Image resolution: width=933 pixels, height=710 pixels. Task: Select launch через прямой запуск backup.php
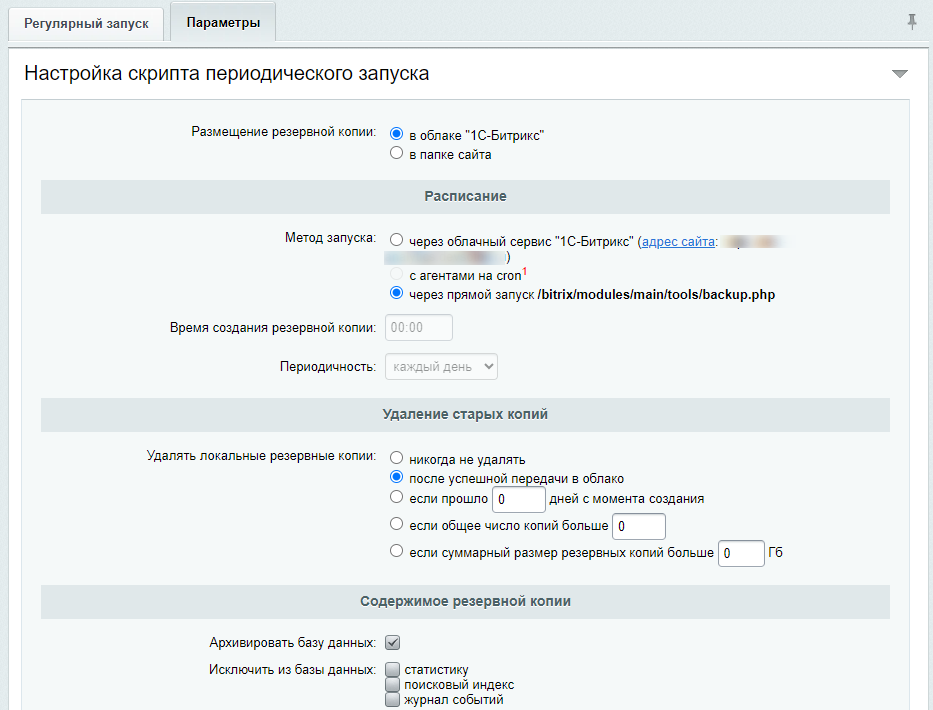coord(396,293)
